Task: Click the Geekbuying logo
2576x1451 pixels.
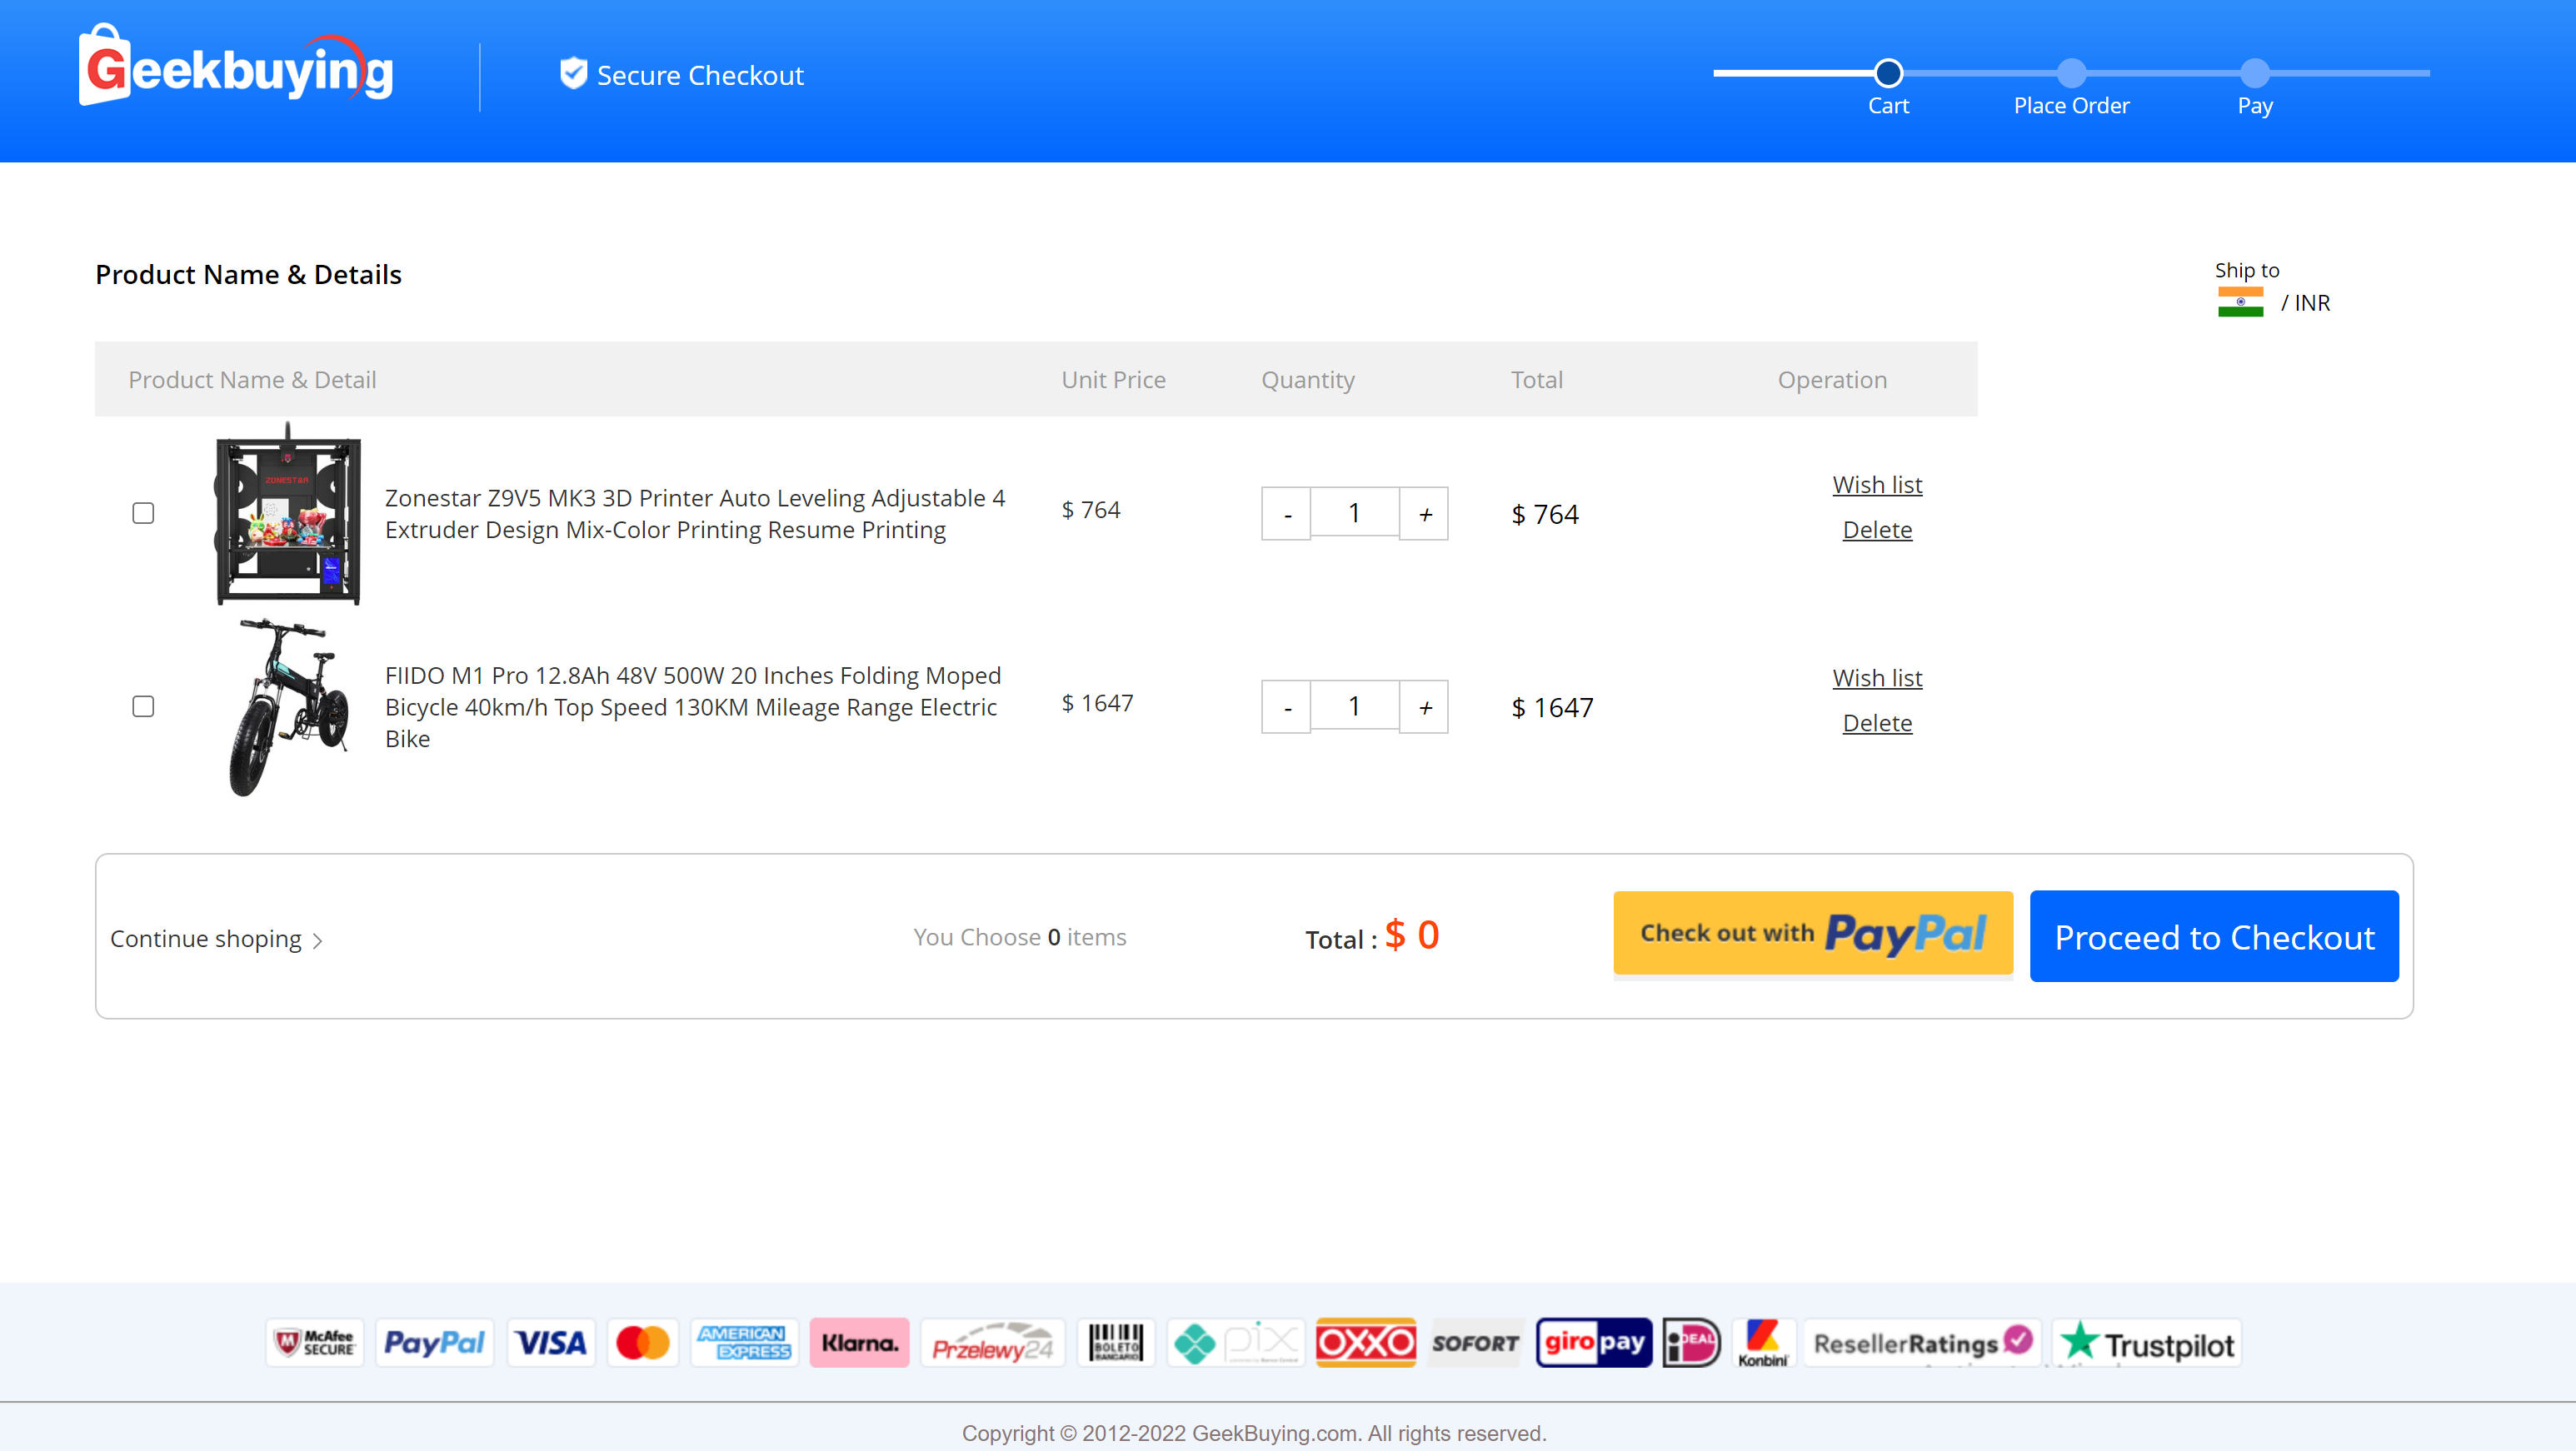Action: point(236,65)
